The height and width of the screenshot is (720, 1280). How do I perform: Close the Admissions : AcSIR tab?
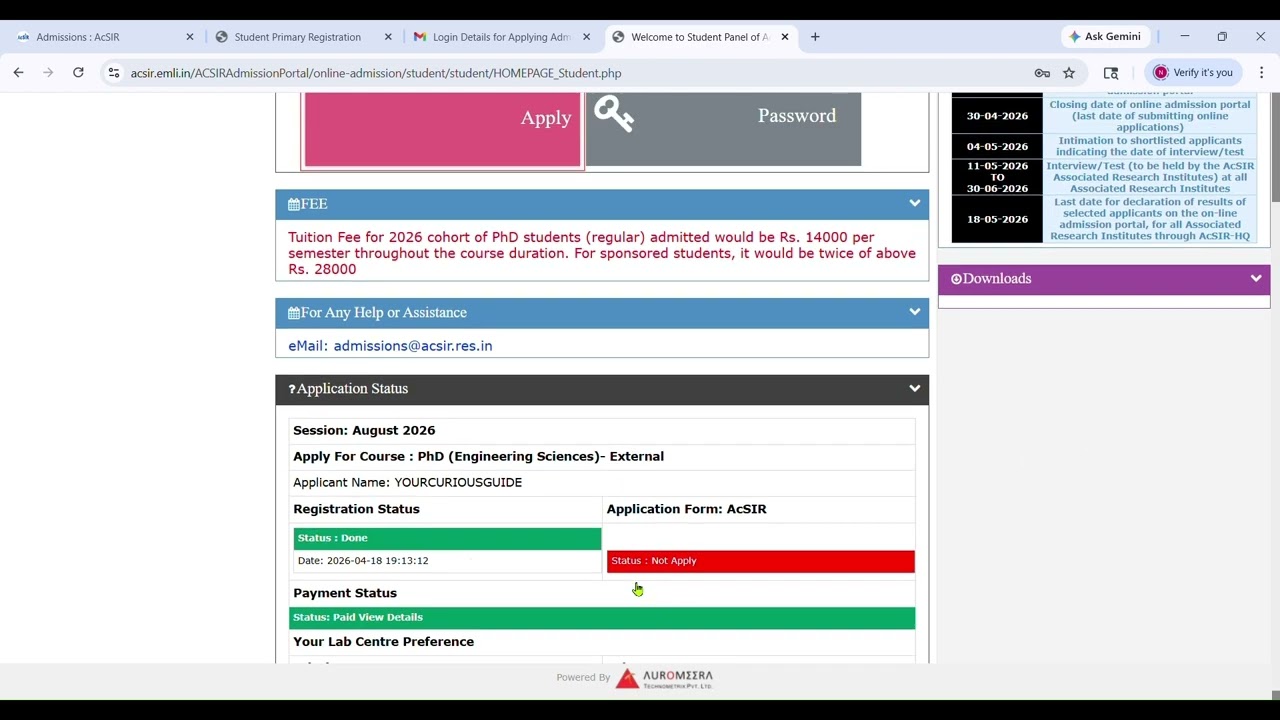coord(190,37)
